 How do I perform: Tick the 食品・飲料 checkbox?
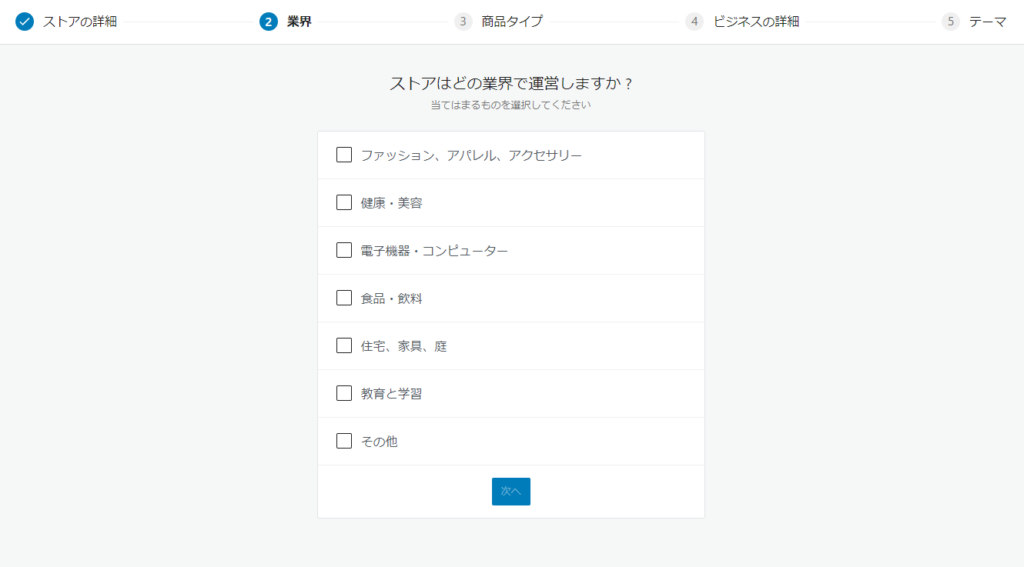coord(344,298)
